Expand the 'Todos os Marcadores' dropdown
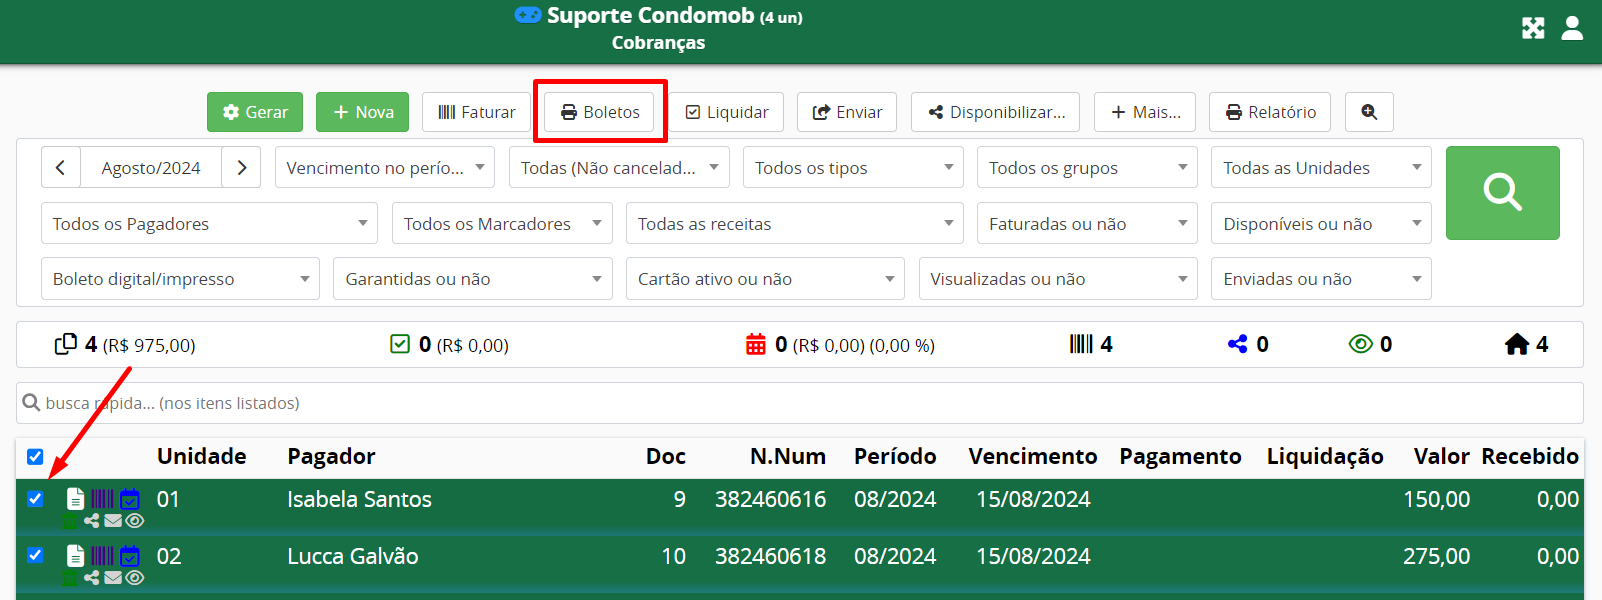This screenshot has width=1602, height=600. 502,224
